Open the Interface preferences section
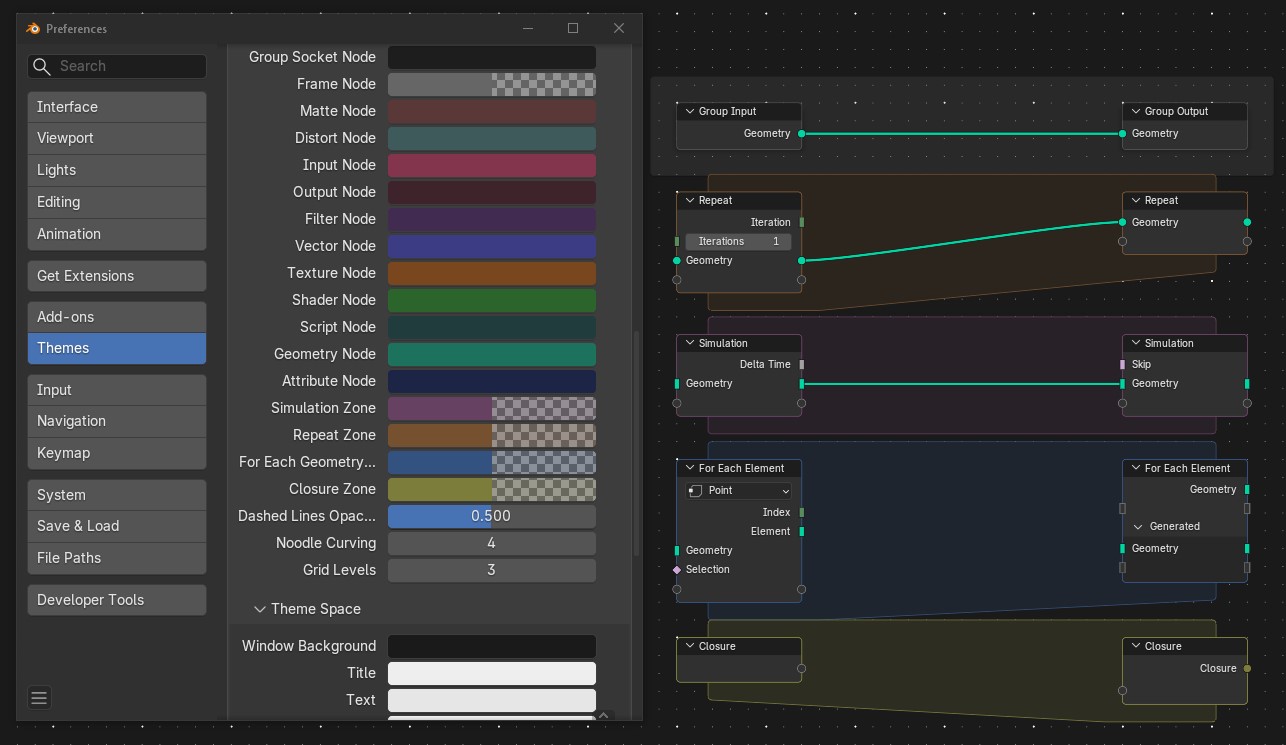The height and width of the screenshot is (745, 1286). 117,107
